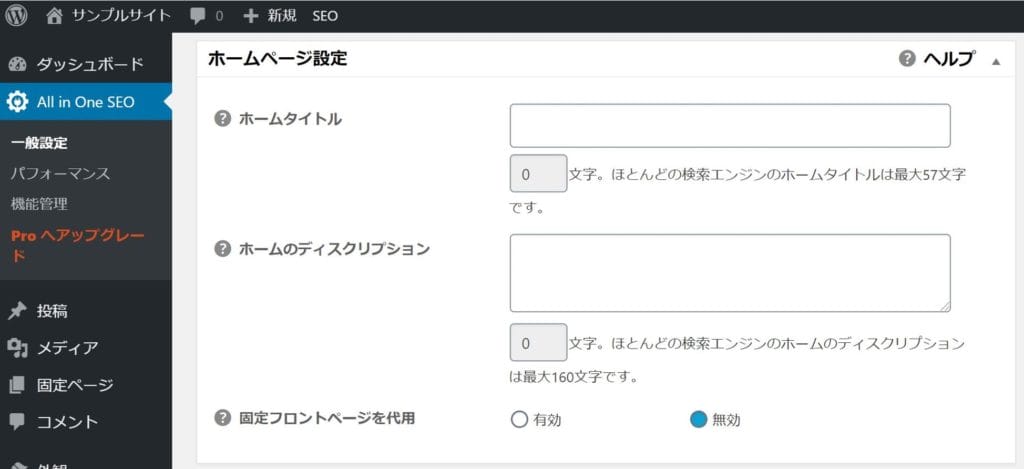Open ヘルプ question mark icon in panel header
The height and width of the screenshot is (469, 1024).
907,59
